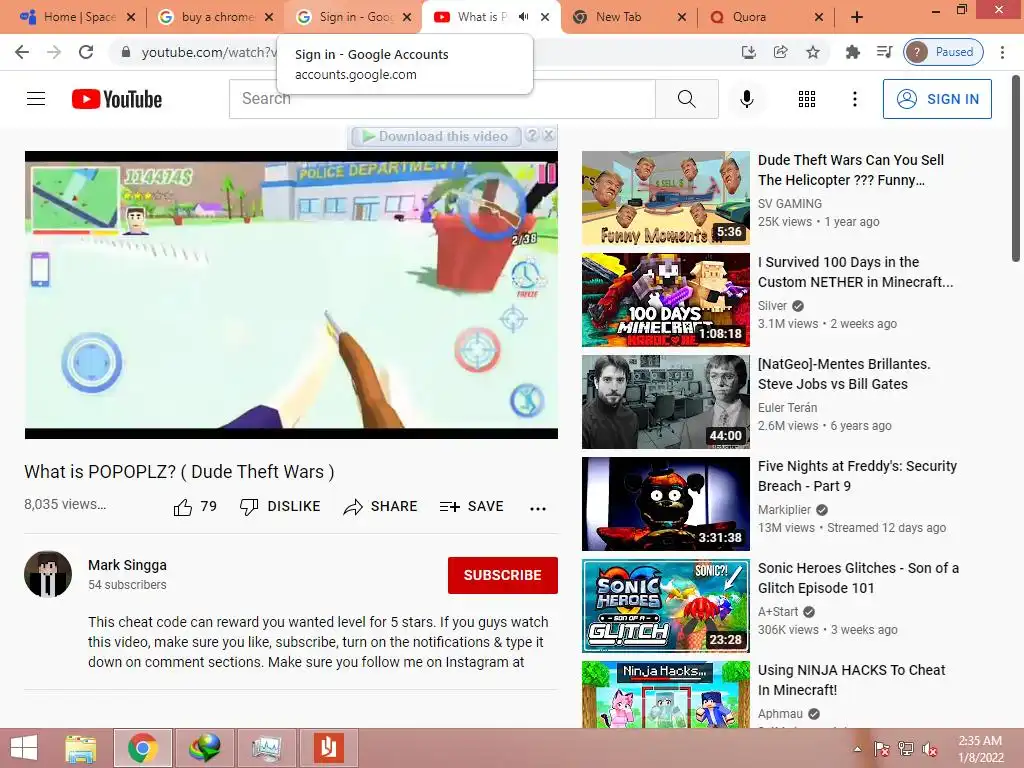
Task: Open Using NINJA HACKS Minecraft video title
Action: tap(852, 680)
